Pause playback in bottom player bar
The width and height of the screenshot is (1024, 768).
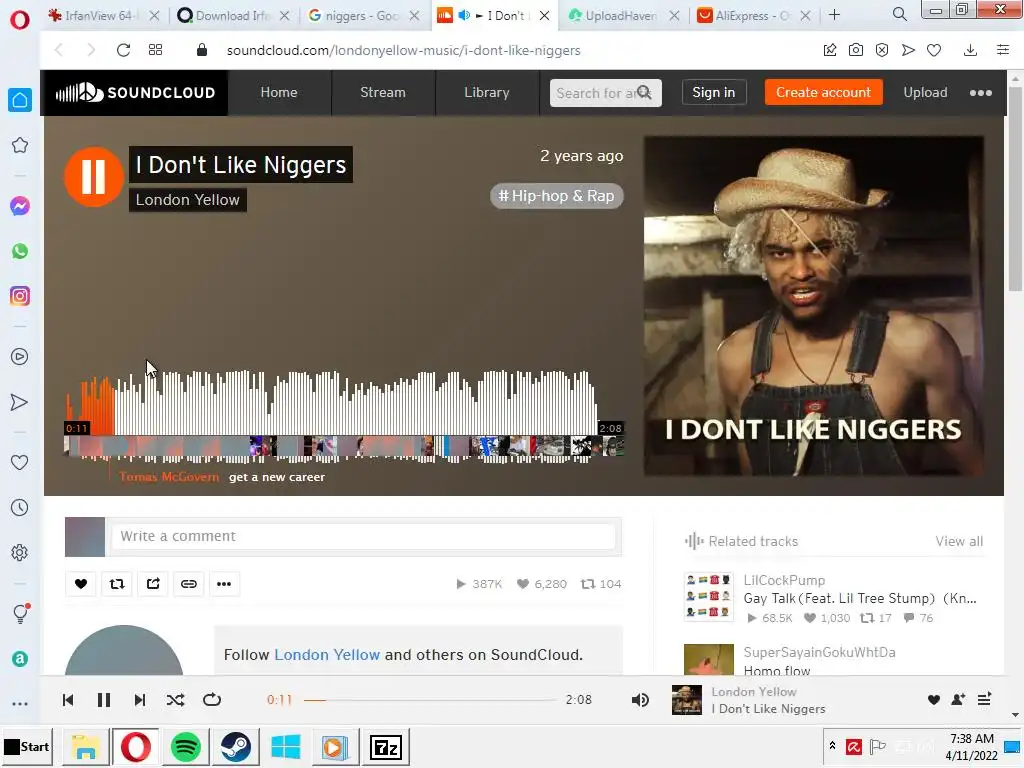[103, 700]
